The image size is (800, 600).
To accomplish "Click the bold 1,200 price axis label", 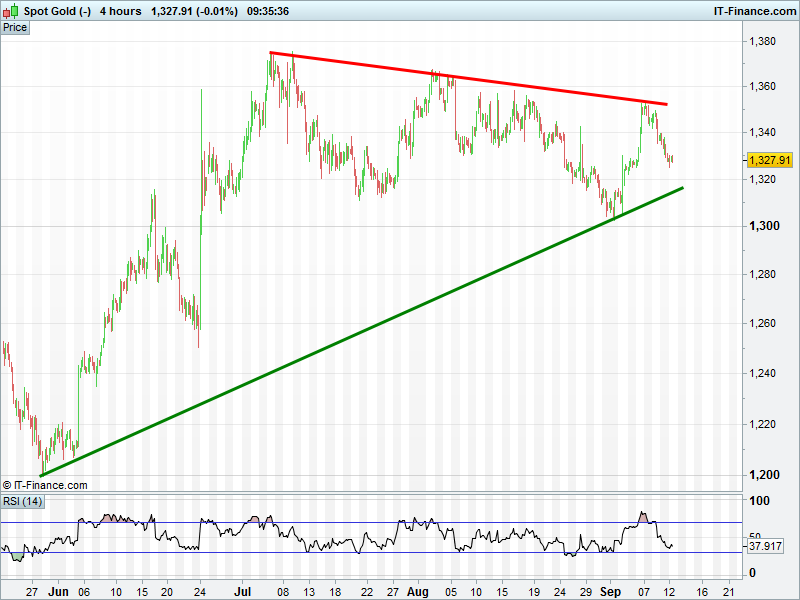I will [x=764, y=475].
